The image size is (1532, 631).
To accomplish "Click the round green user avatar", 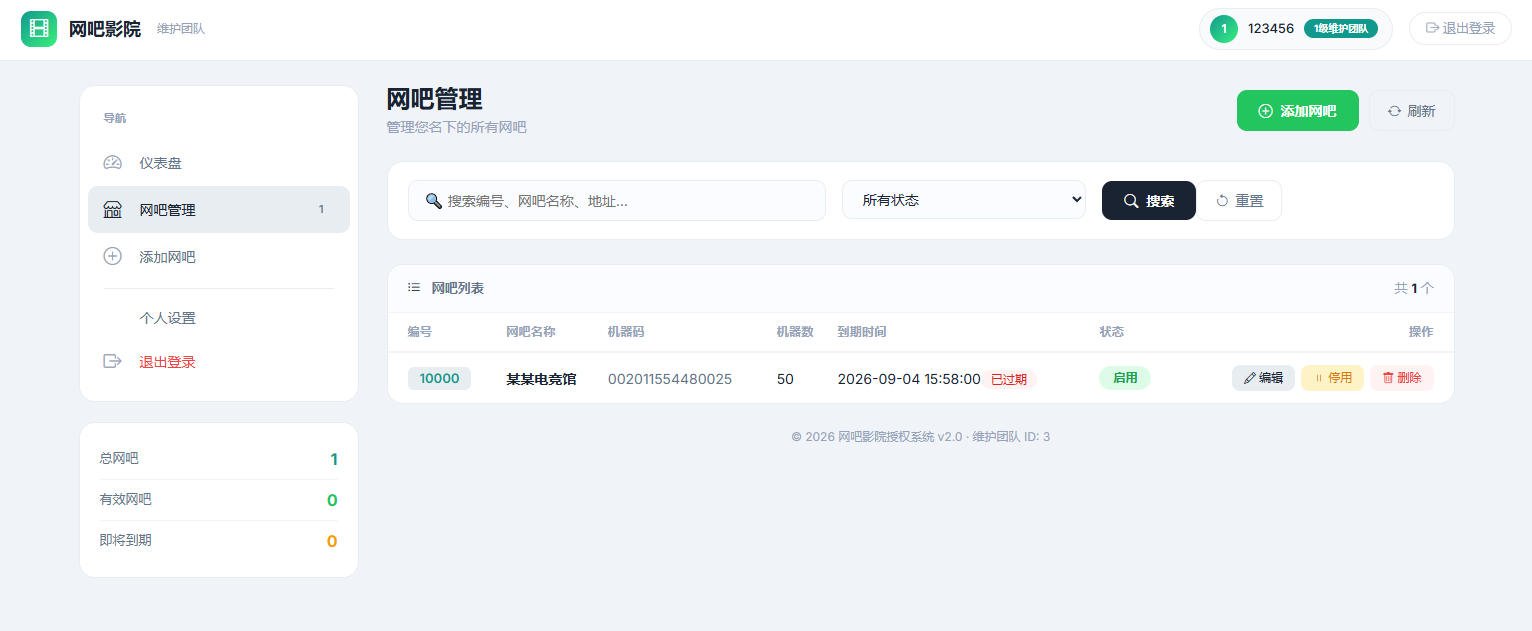I will pyautogui.click(x=1224, y=29).
